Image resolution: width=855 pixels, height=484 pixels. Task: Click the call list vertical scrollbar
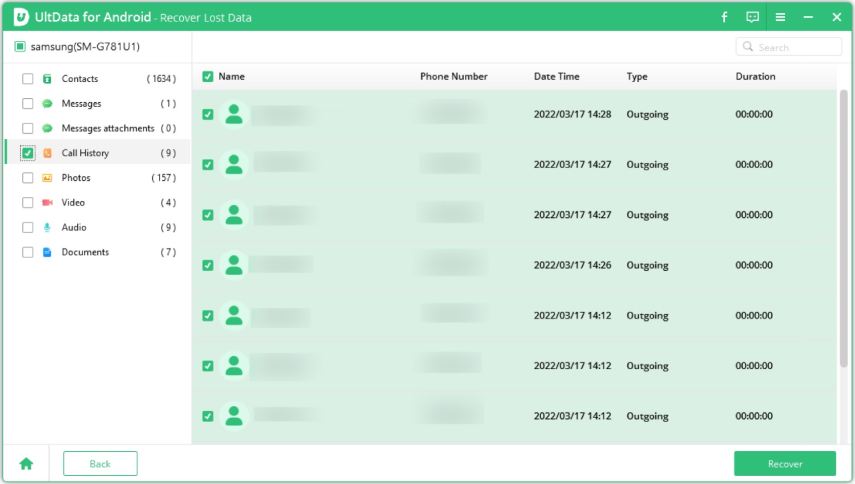(844, 229)
